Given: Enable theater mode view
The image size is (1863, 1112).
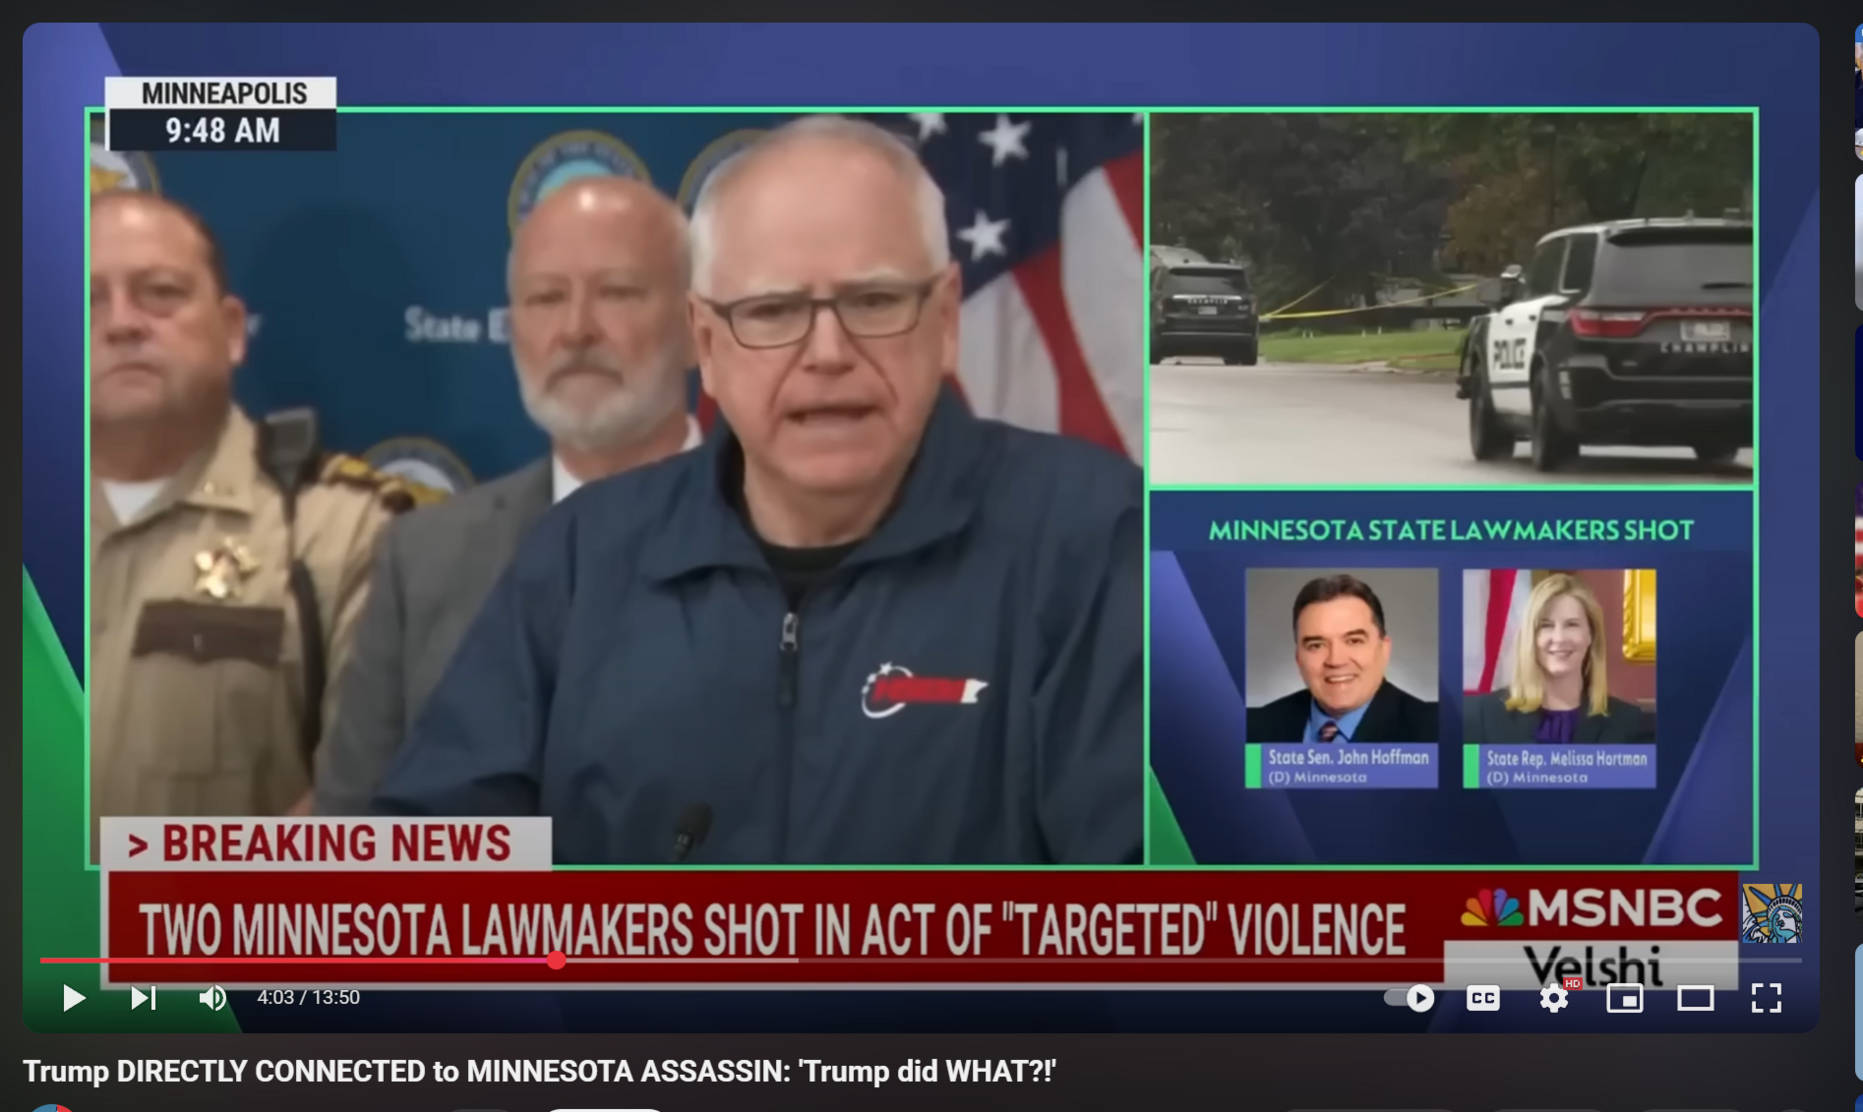Looking at the screenshot, I should 1695,997.
